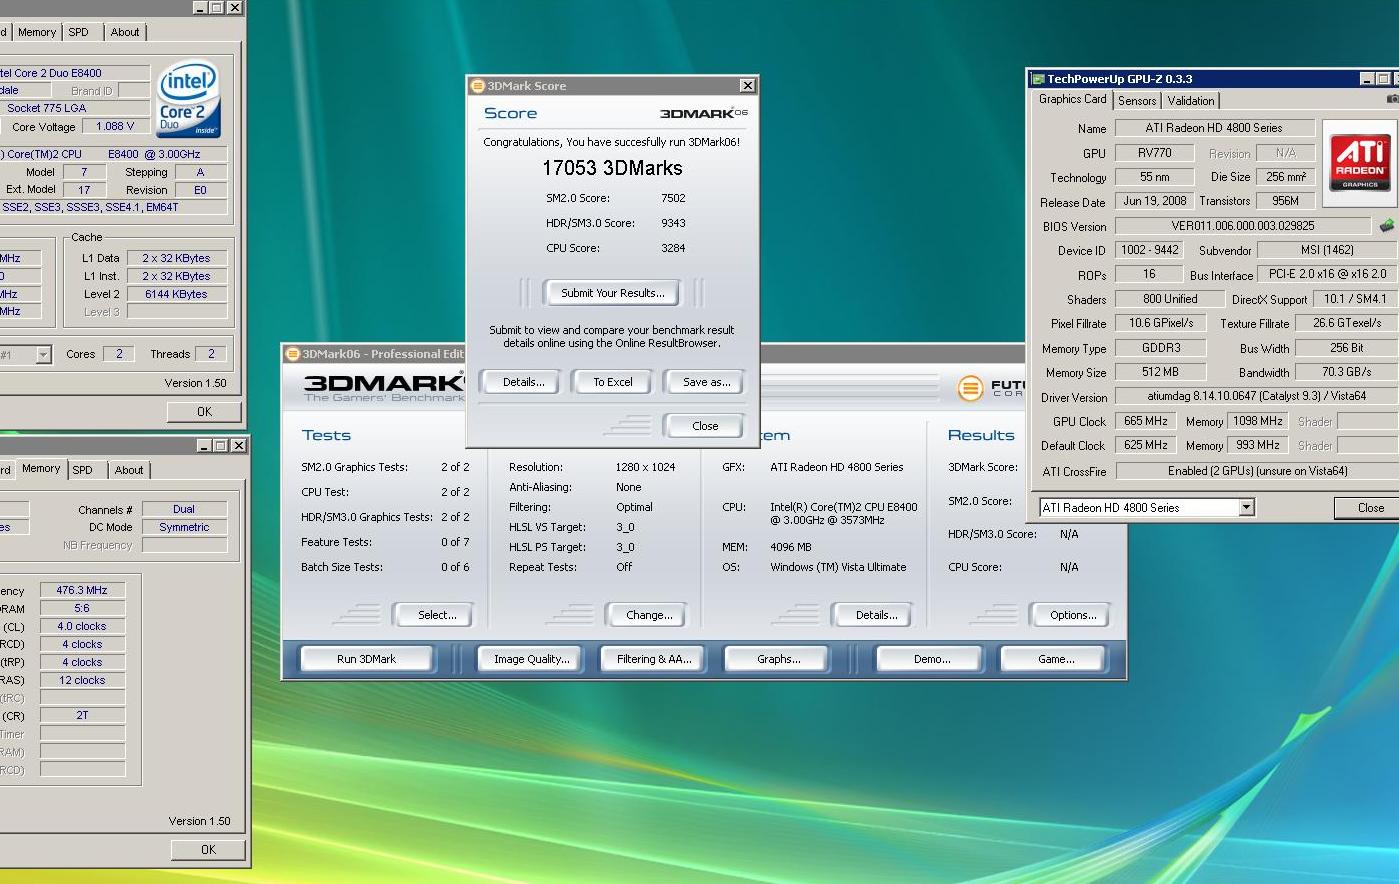Click the 17053 3DMarks score text

[612, 168]
